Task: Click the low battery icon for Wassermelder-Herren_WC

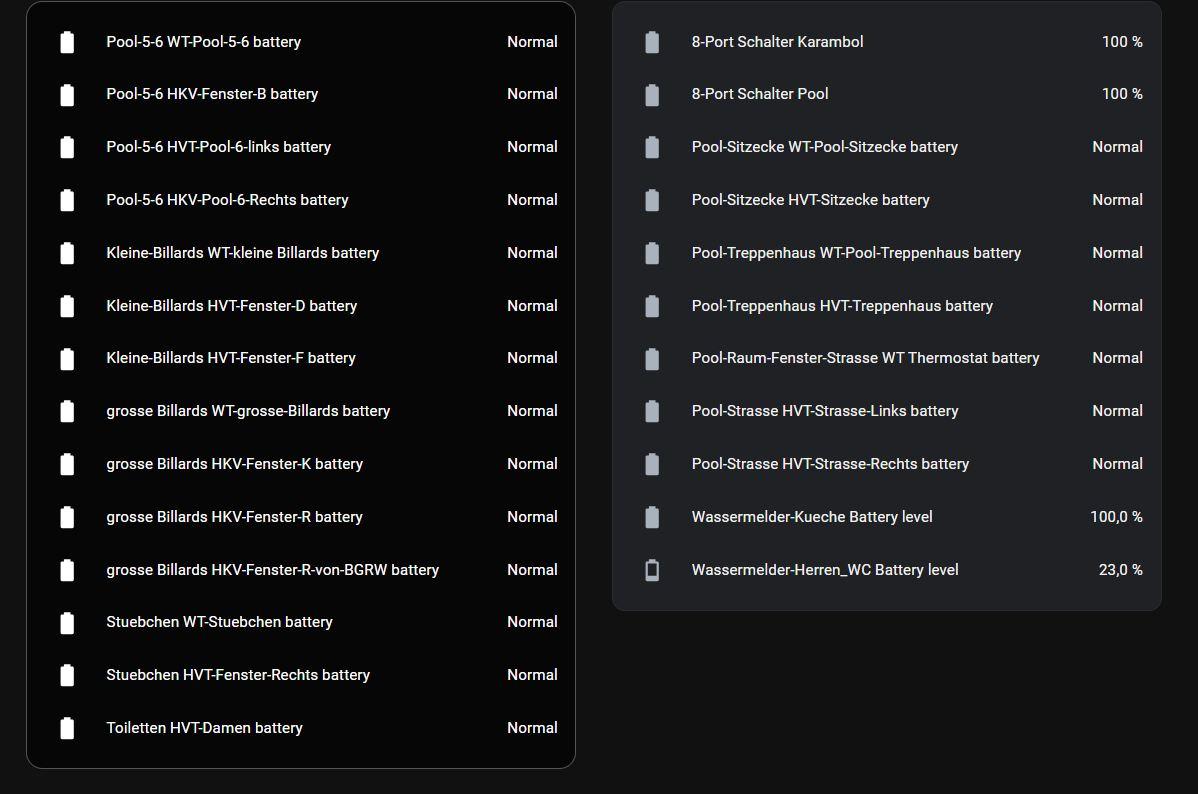Action: (x=652, y=570)
